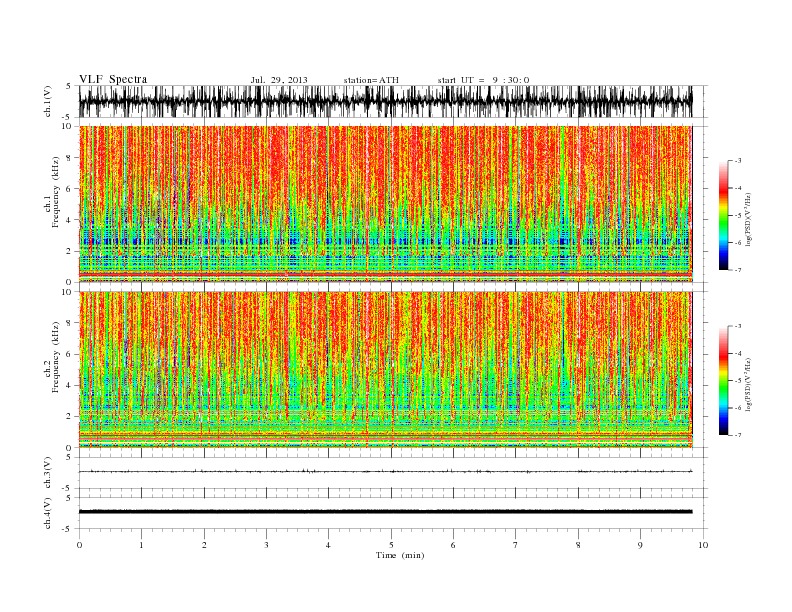Screen dimensions: 792x612
Task: Click the "0" tick on the time axis
Action: click(x=79, y=545)
